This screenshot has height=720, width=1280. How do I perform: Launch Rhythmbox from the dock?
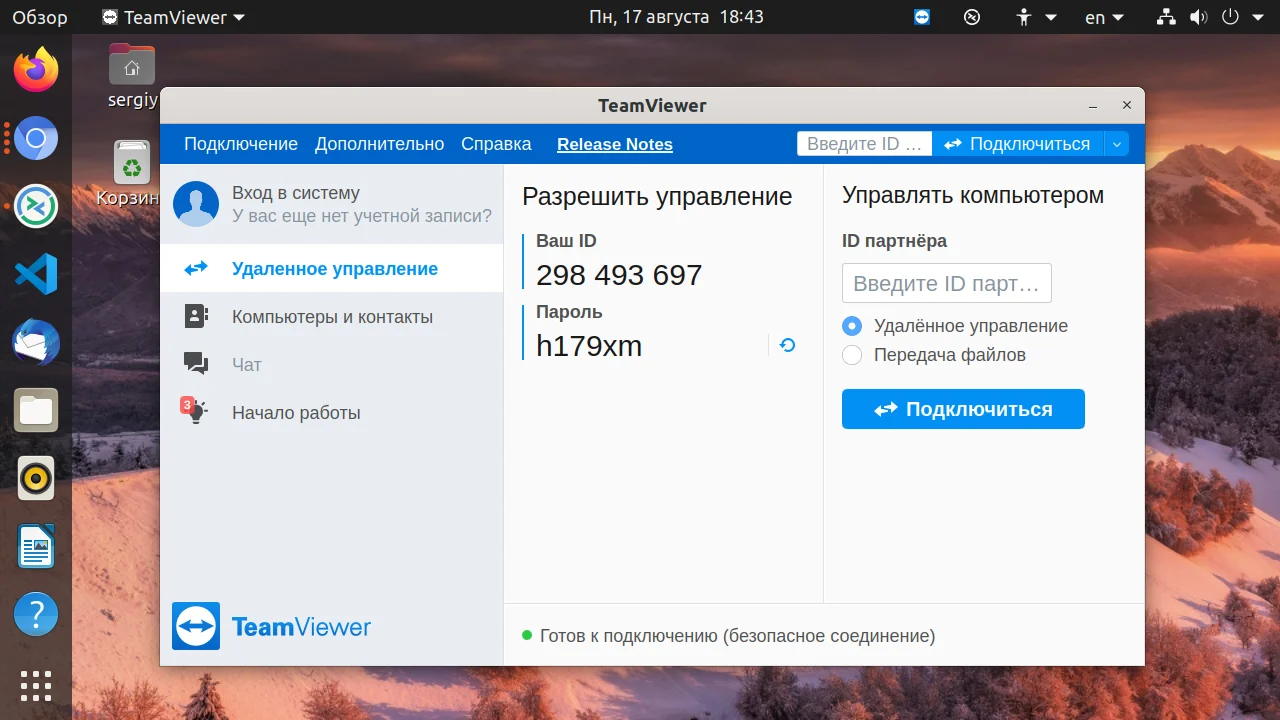point(36,478)
